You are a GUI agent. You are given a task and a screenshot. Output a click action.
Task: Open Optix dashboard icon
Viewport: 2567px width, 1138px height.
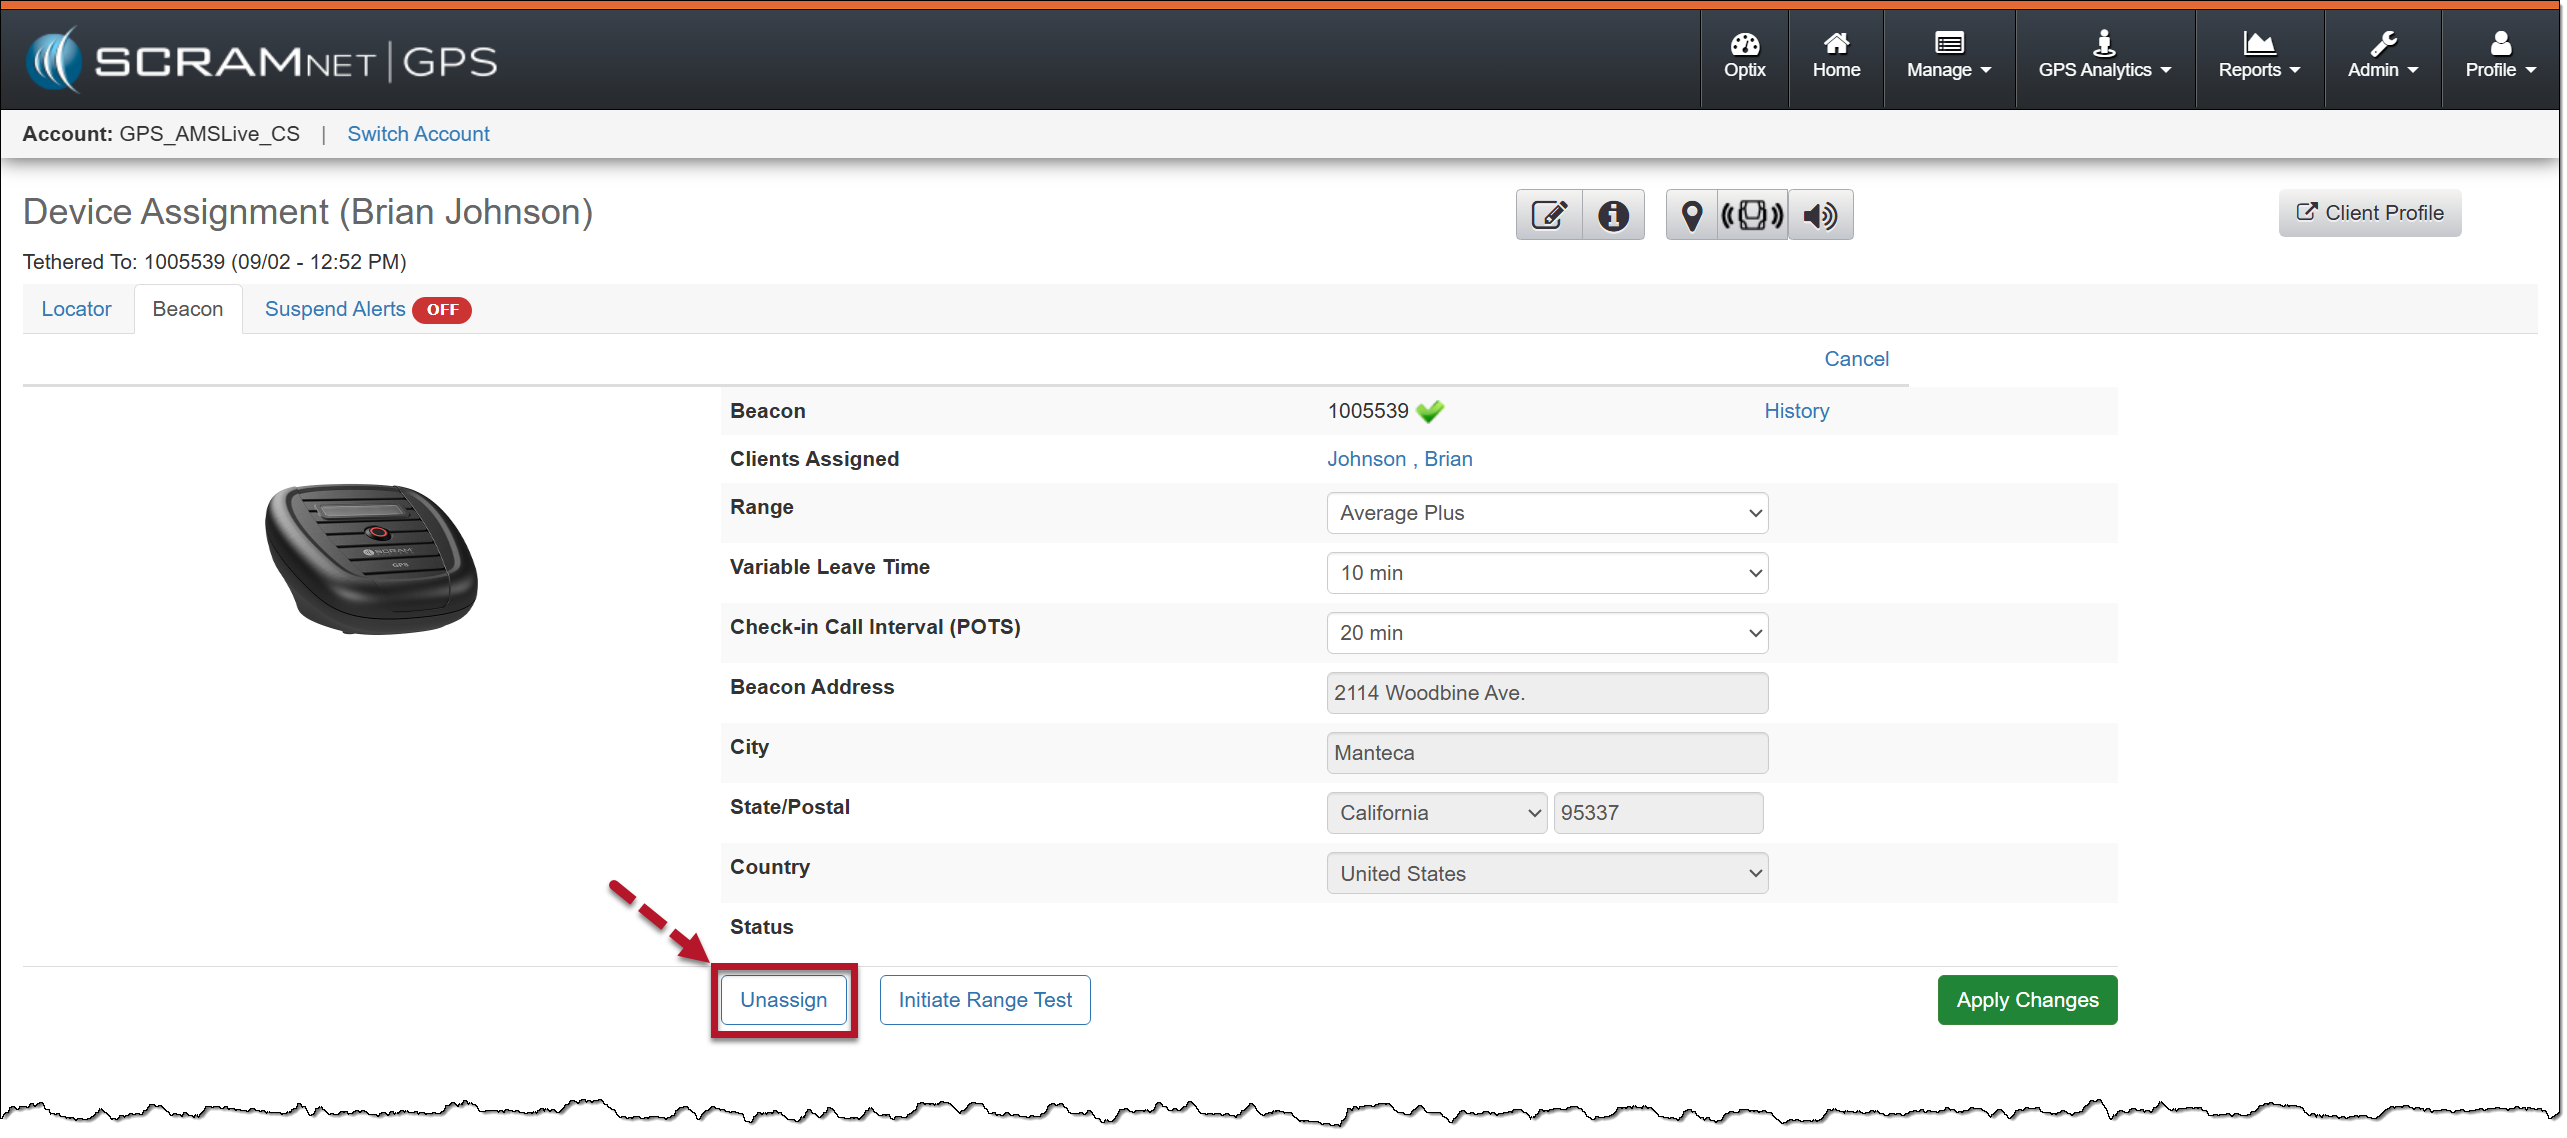(1744, 56)
